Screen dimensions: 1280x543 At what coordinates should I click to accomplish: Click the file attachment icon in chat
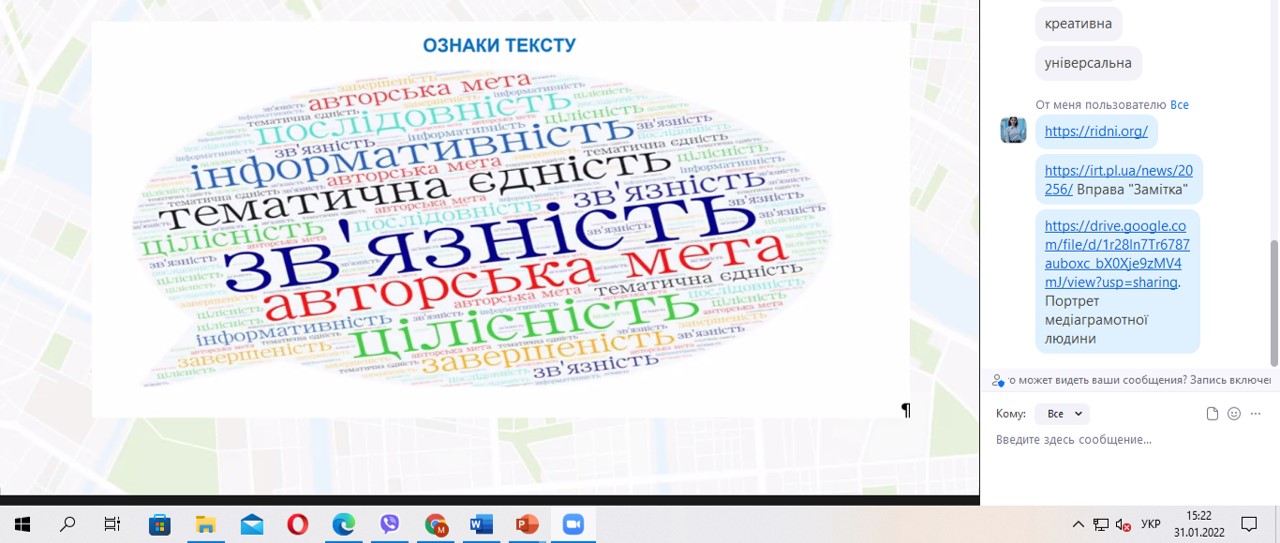pos(1212,414)
